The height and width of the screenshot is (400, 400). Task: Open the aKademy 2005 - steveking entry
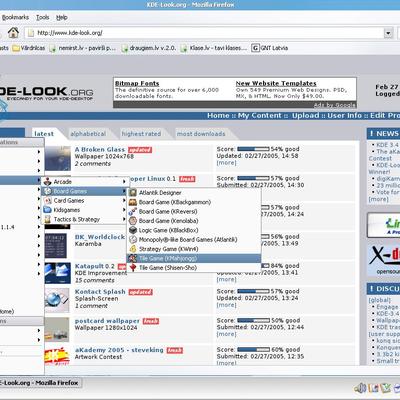[119, 350]
